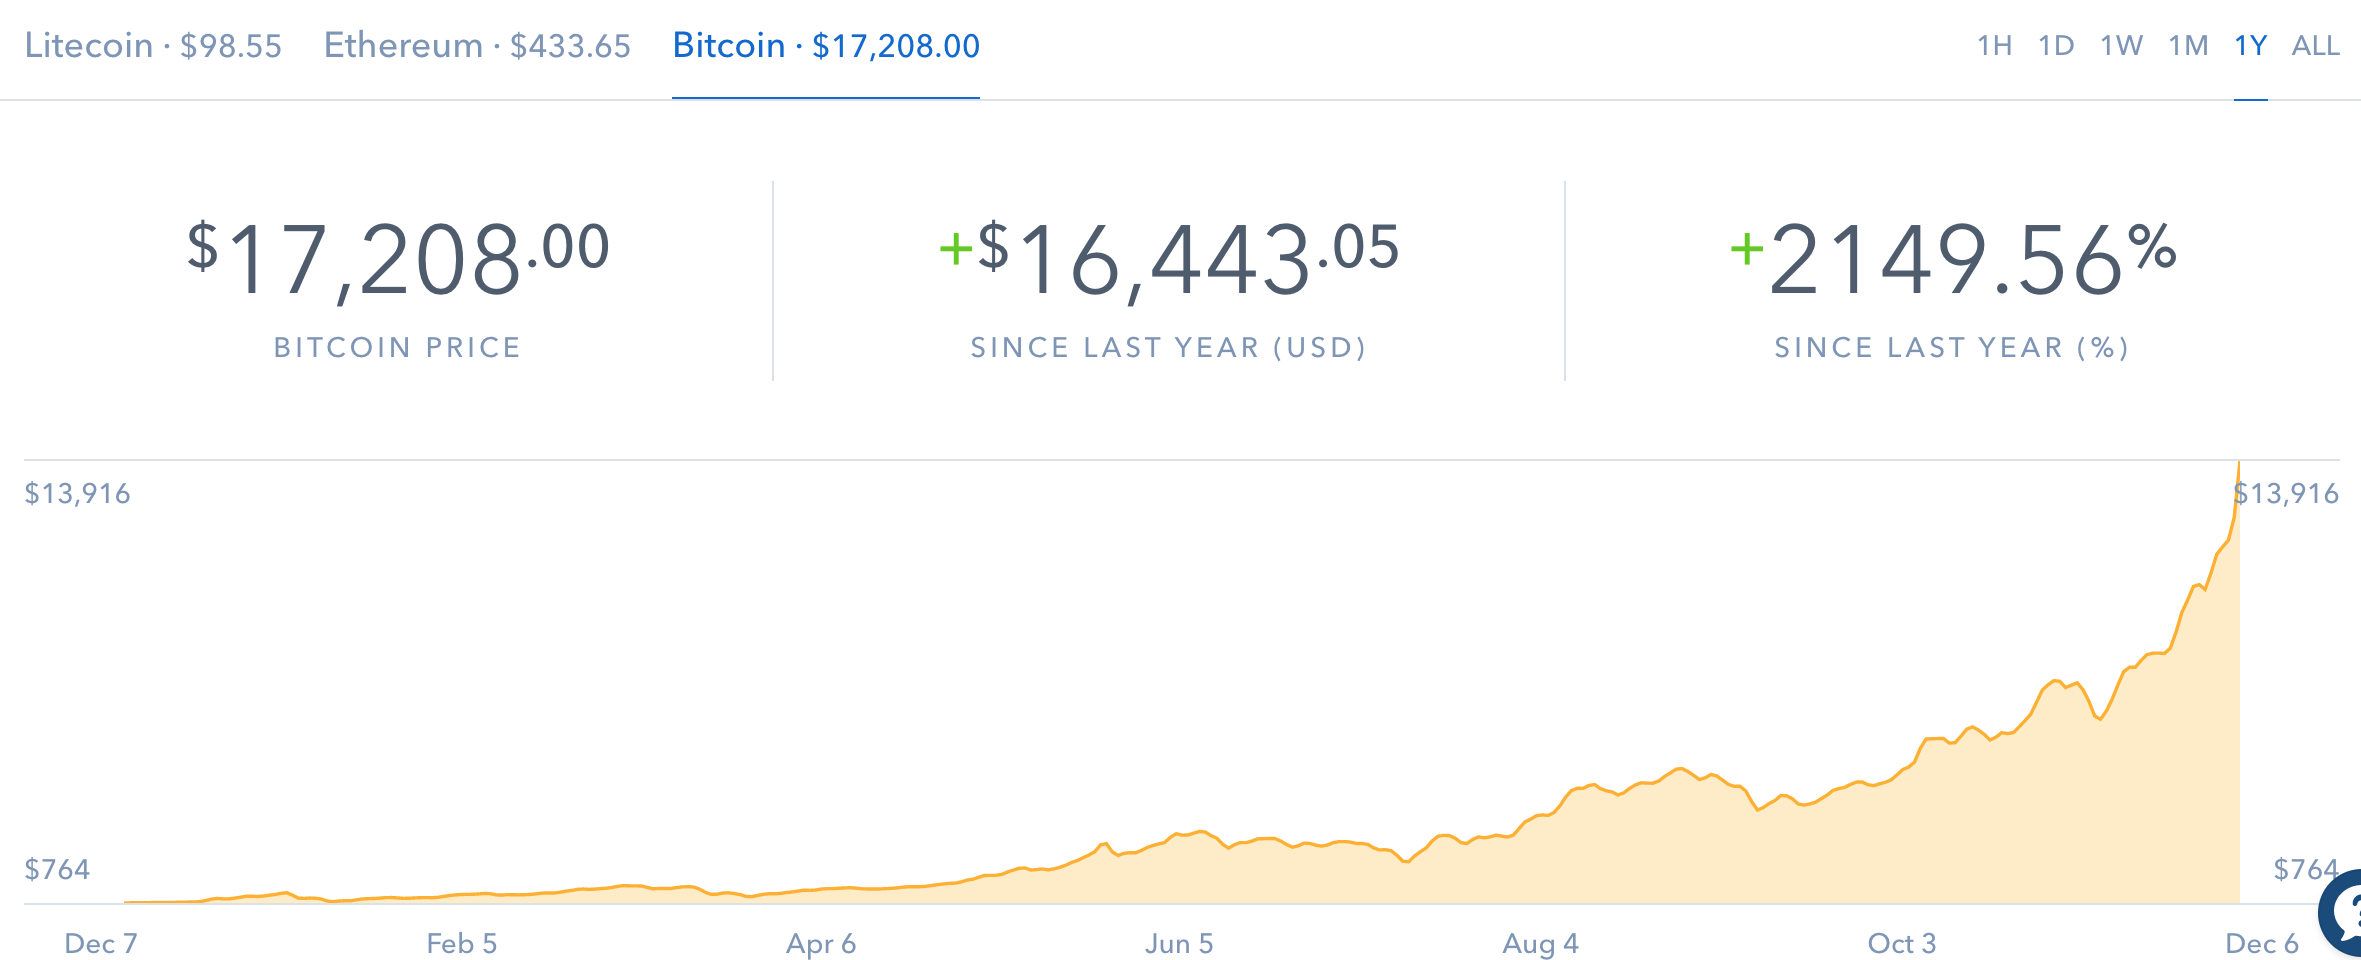Click the Feb 5 date axis label
Screen dimensions: 2361x960
pos(461,943)
